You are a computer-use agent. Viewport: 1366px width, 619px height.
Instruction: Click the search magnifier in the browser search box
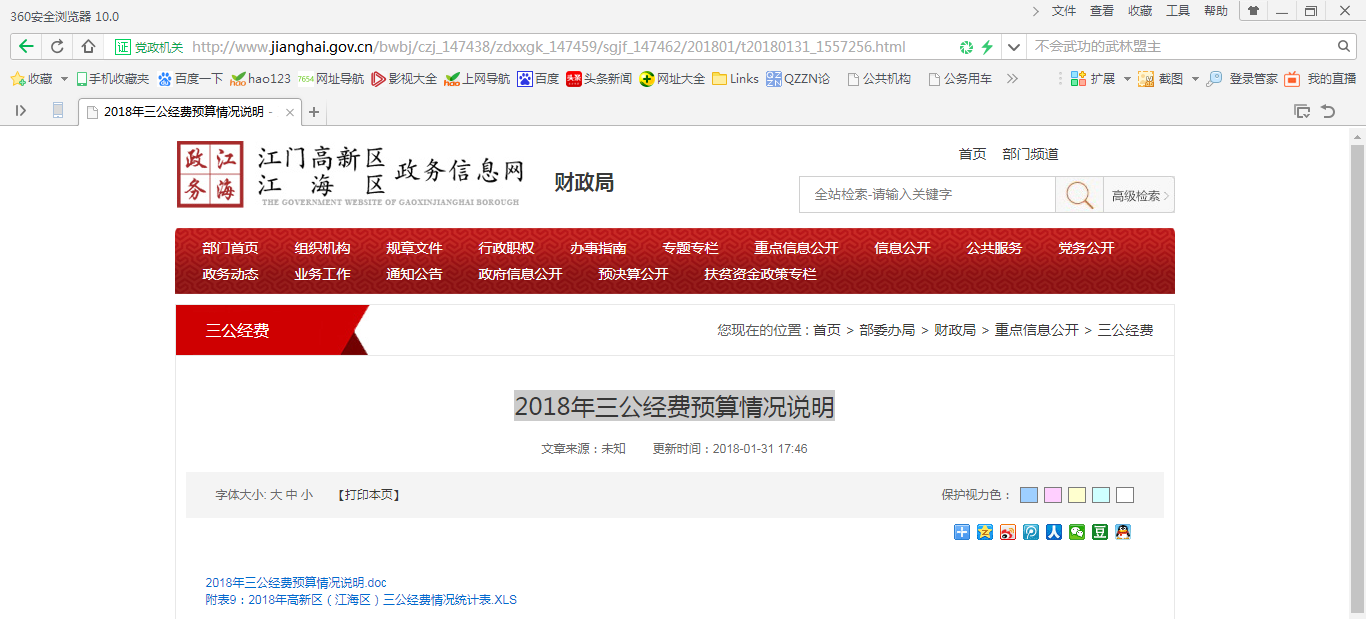pos(1344,46)
